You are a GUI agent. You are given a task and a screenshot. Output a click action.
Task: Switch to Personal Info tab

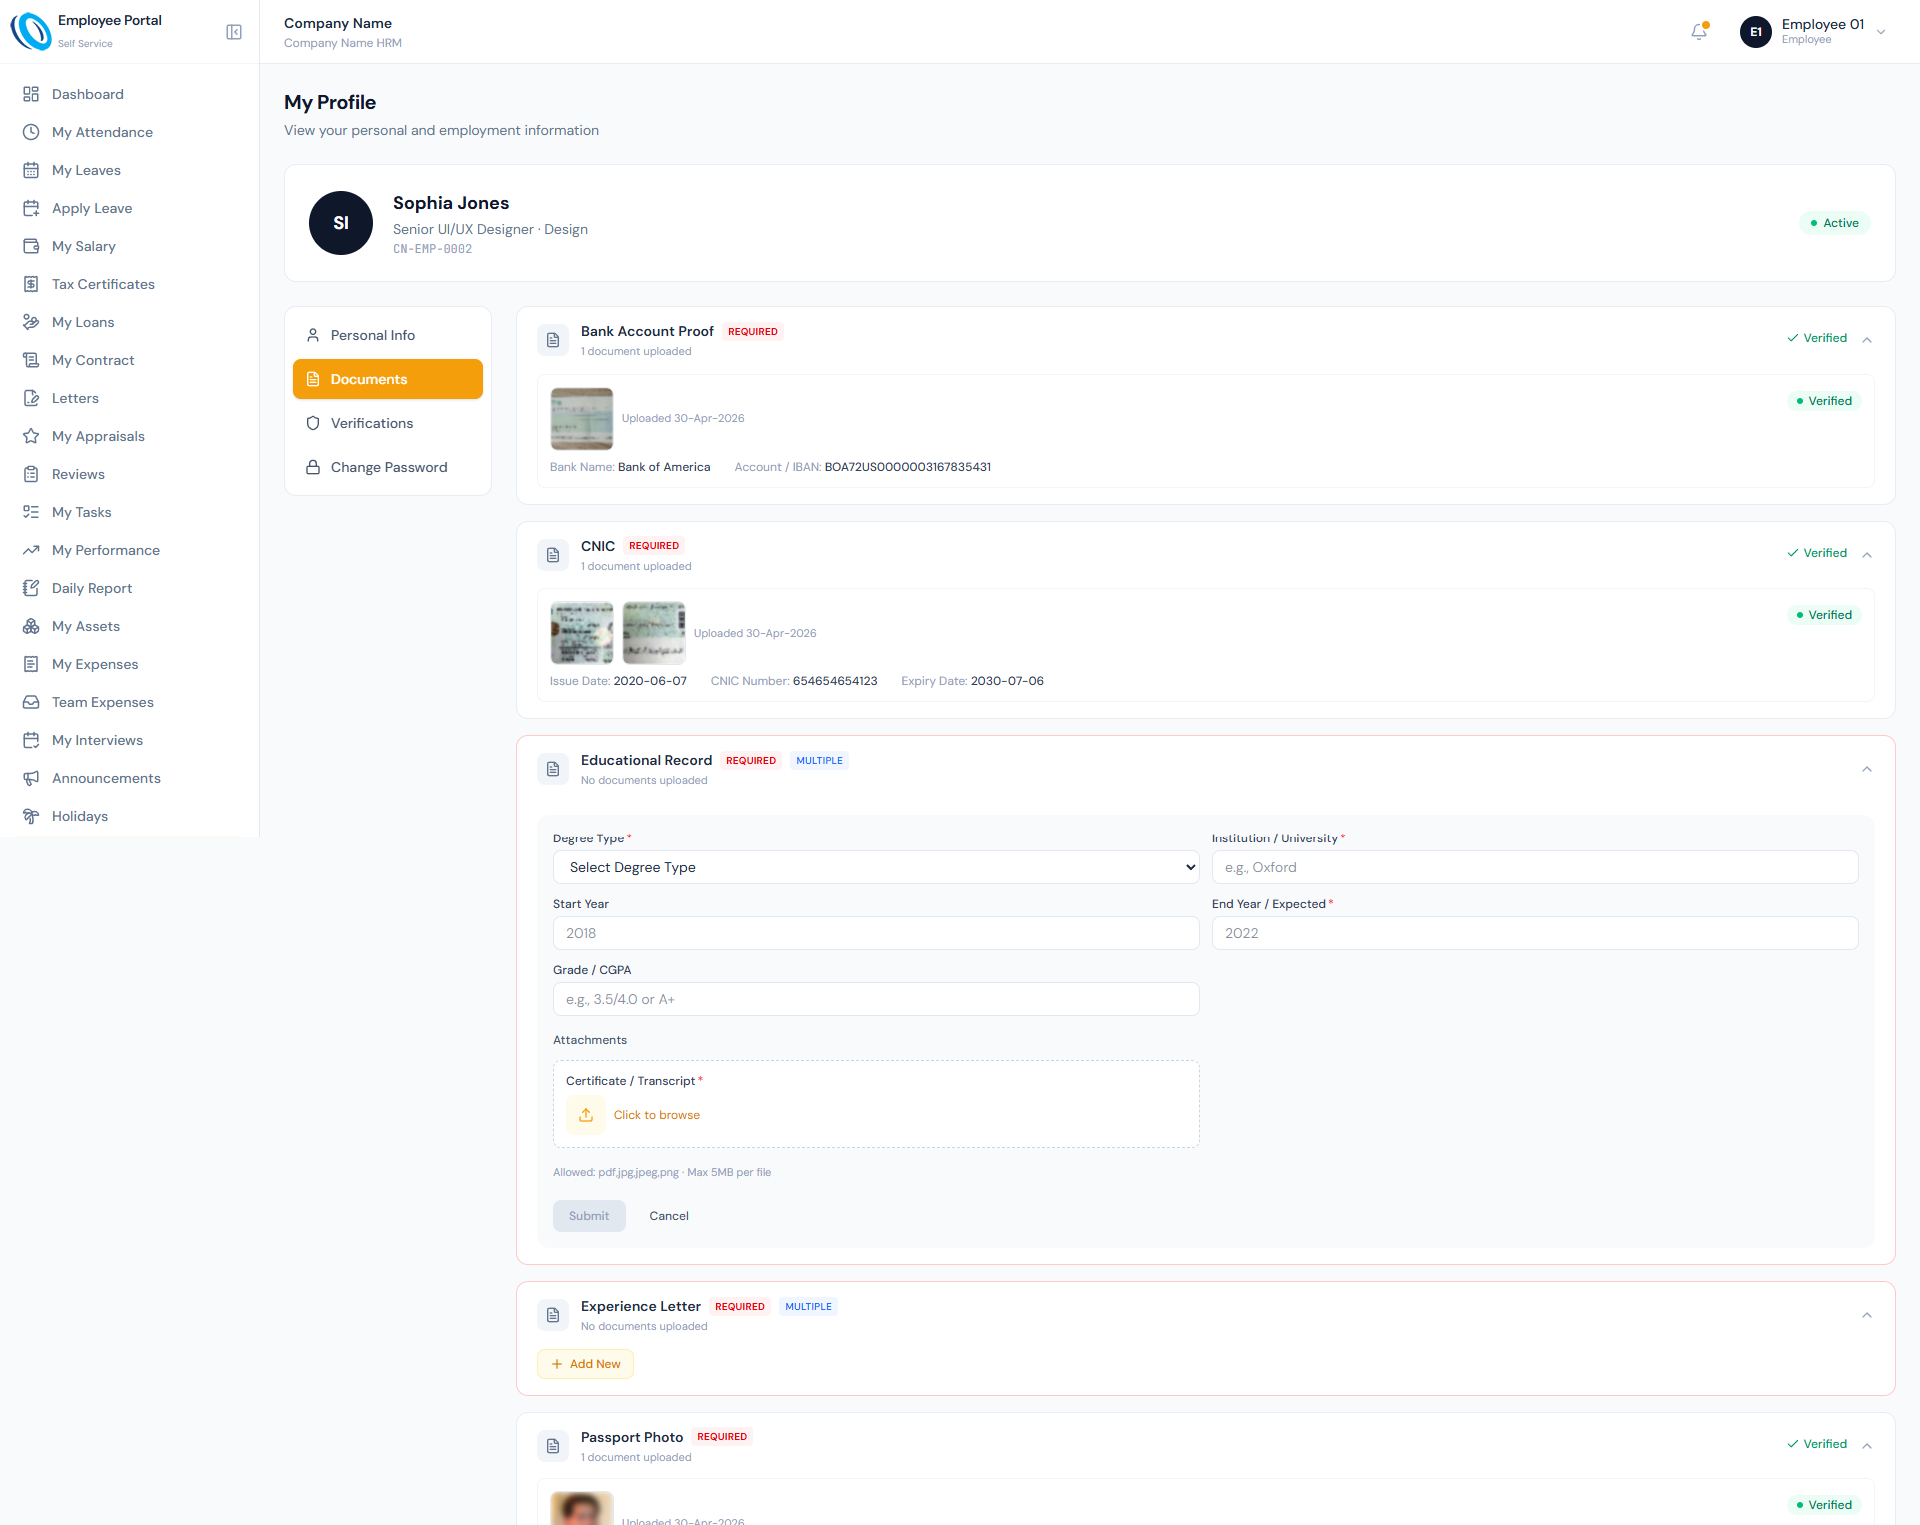click(x=388, y=335)
